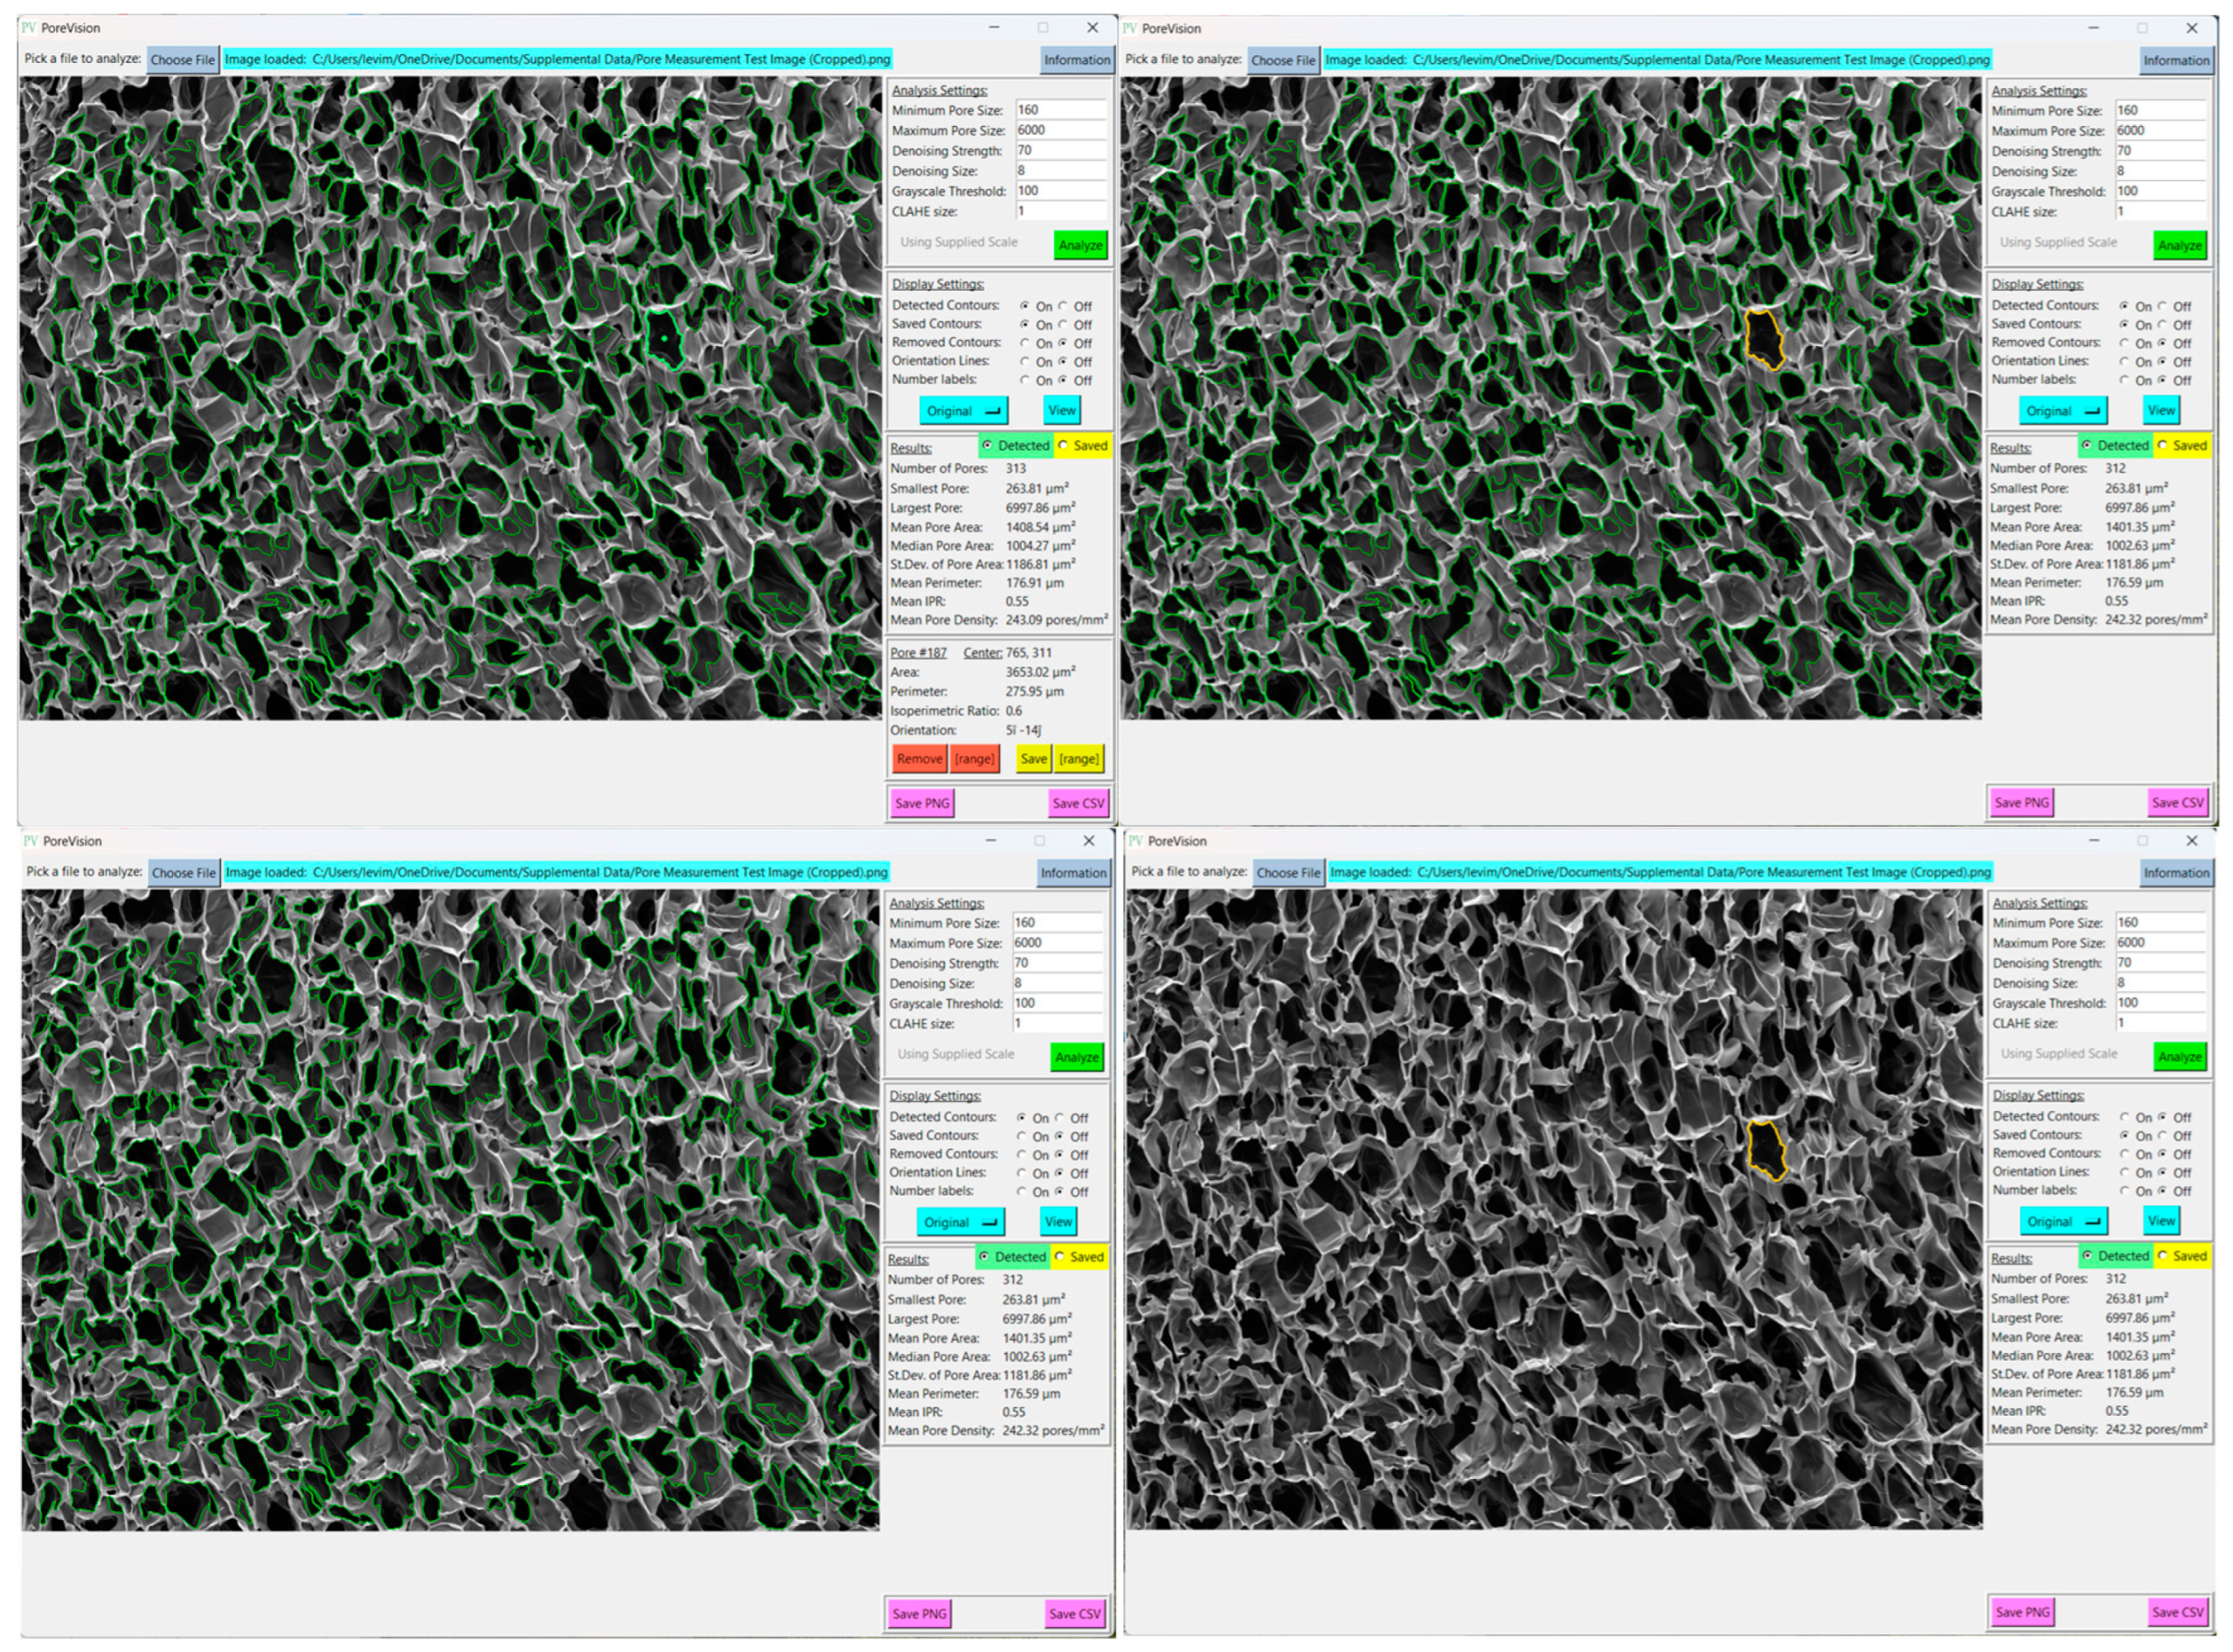Image resolution: width=2233 pixels, height=1652 pixels.
Task: Select orange-outlined saved pore in bottom-right image
Action: 1767,1151
